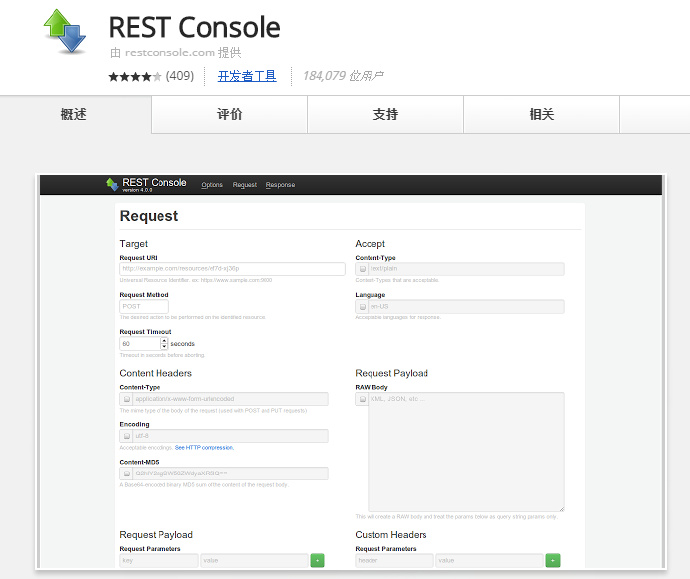
Task: Click the Request Timeout value field
Action: click(x=140, y=344)
